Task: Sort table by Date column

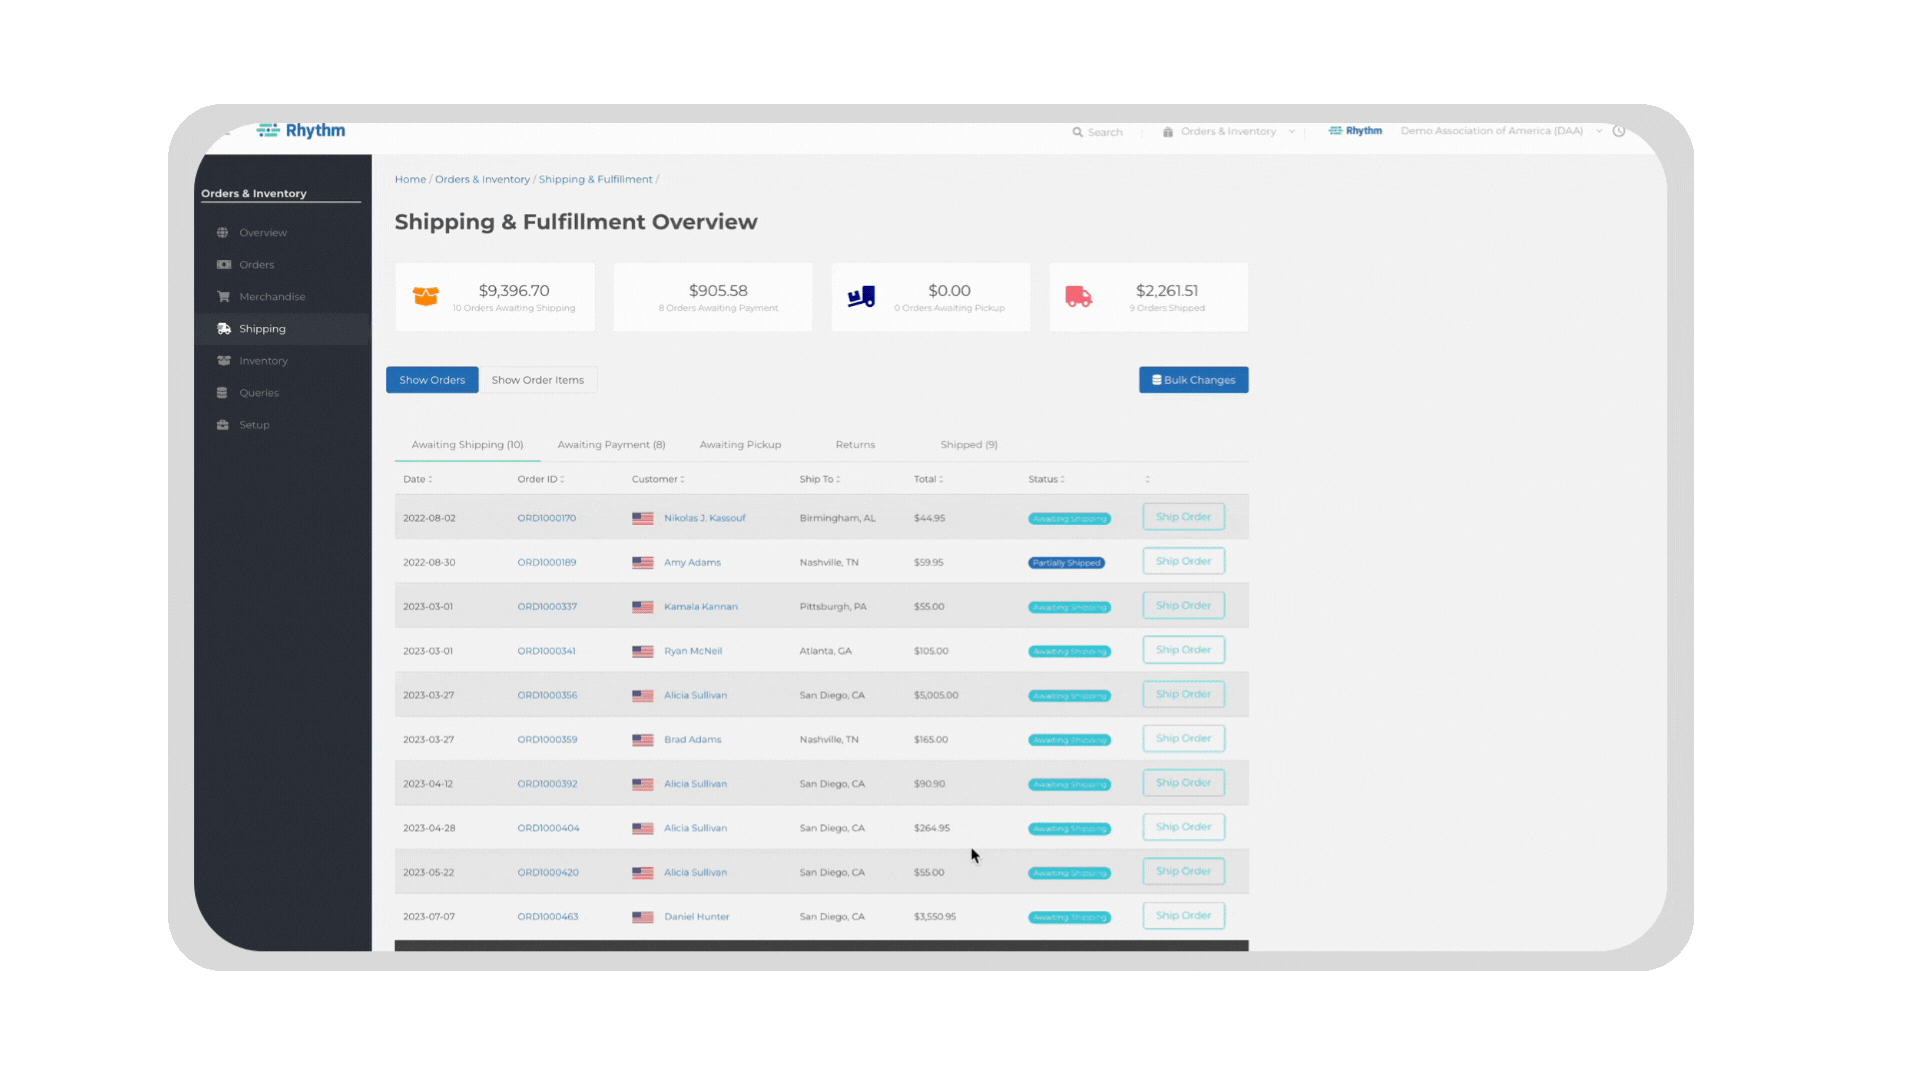Action: [x=418, y=480]
